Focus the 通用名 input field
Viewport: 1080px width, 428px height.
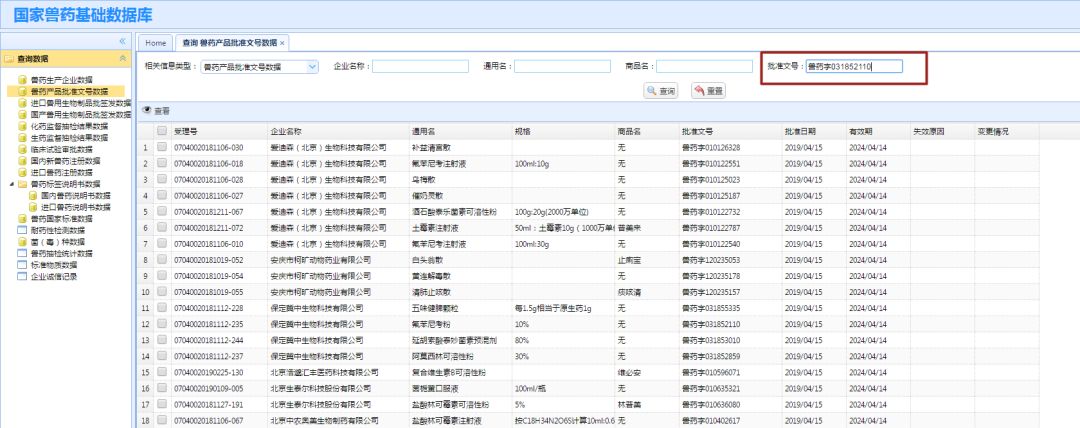tap(562, 67)
